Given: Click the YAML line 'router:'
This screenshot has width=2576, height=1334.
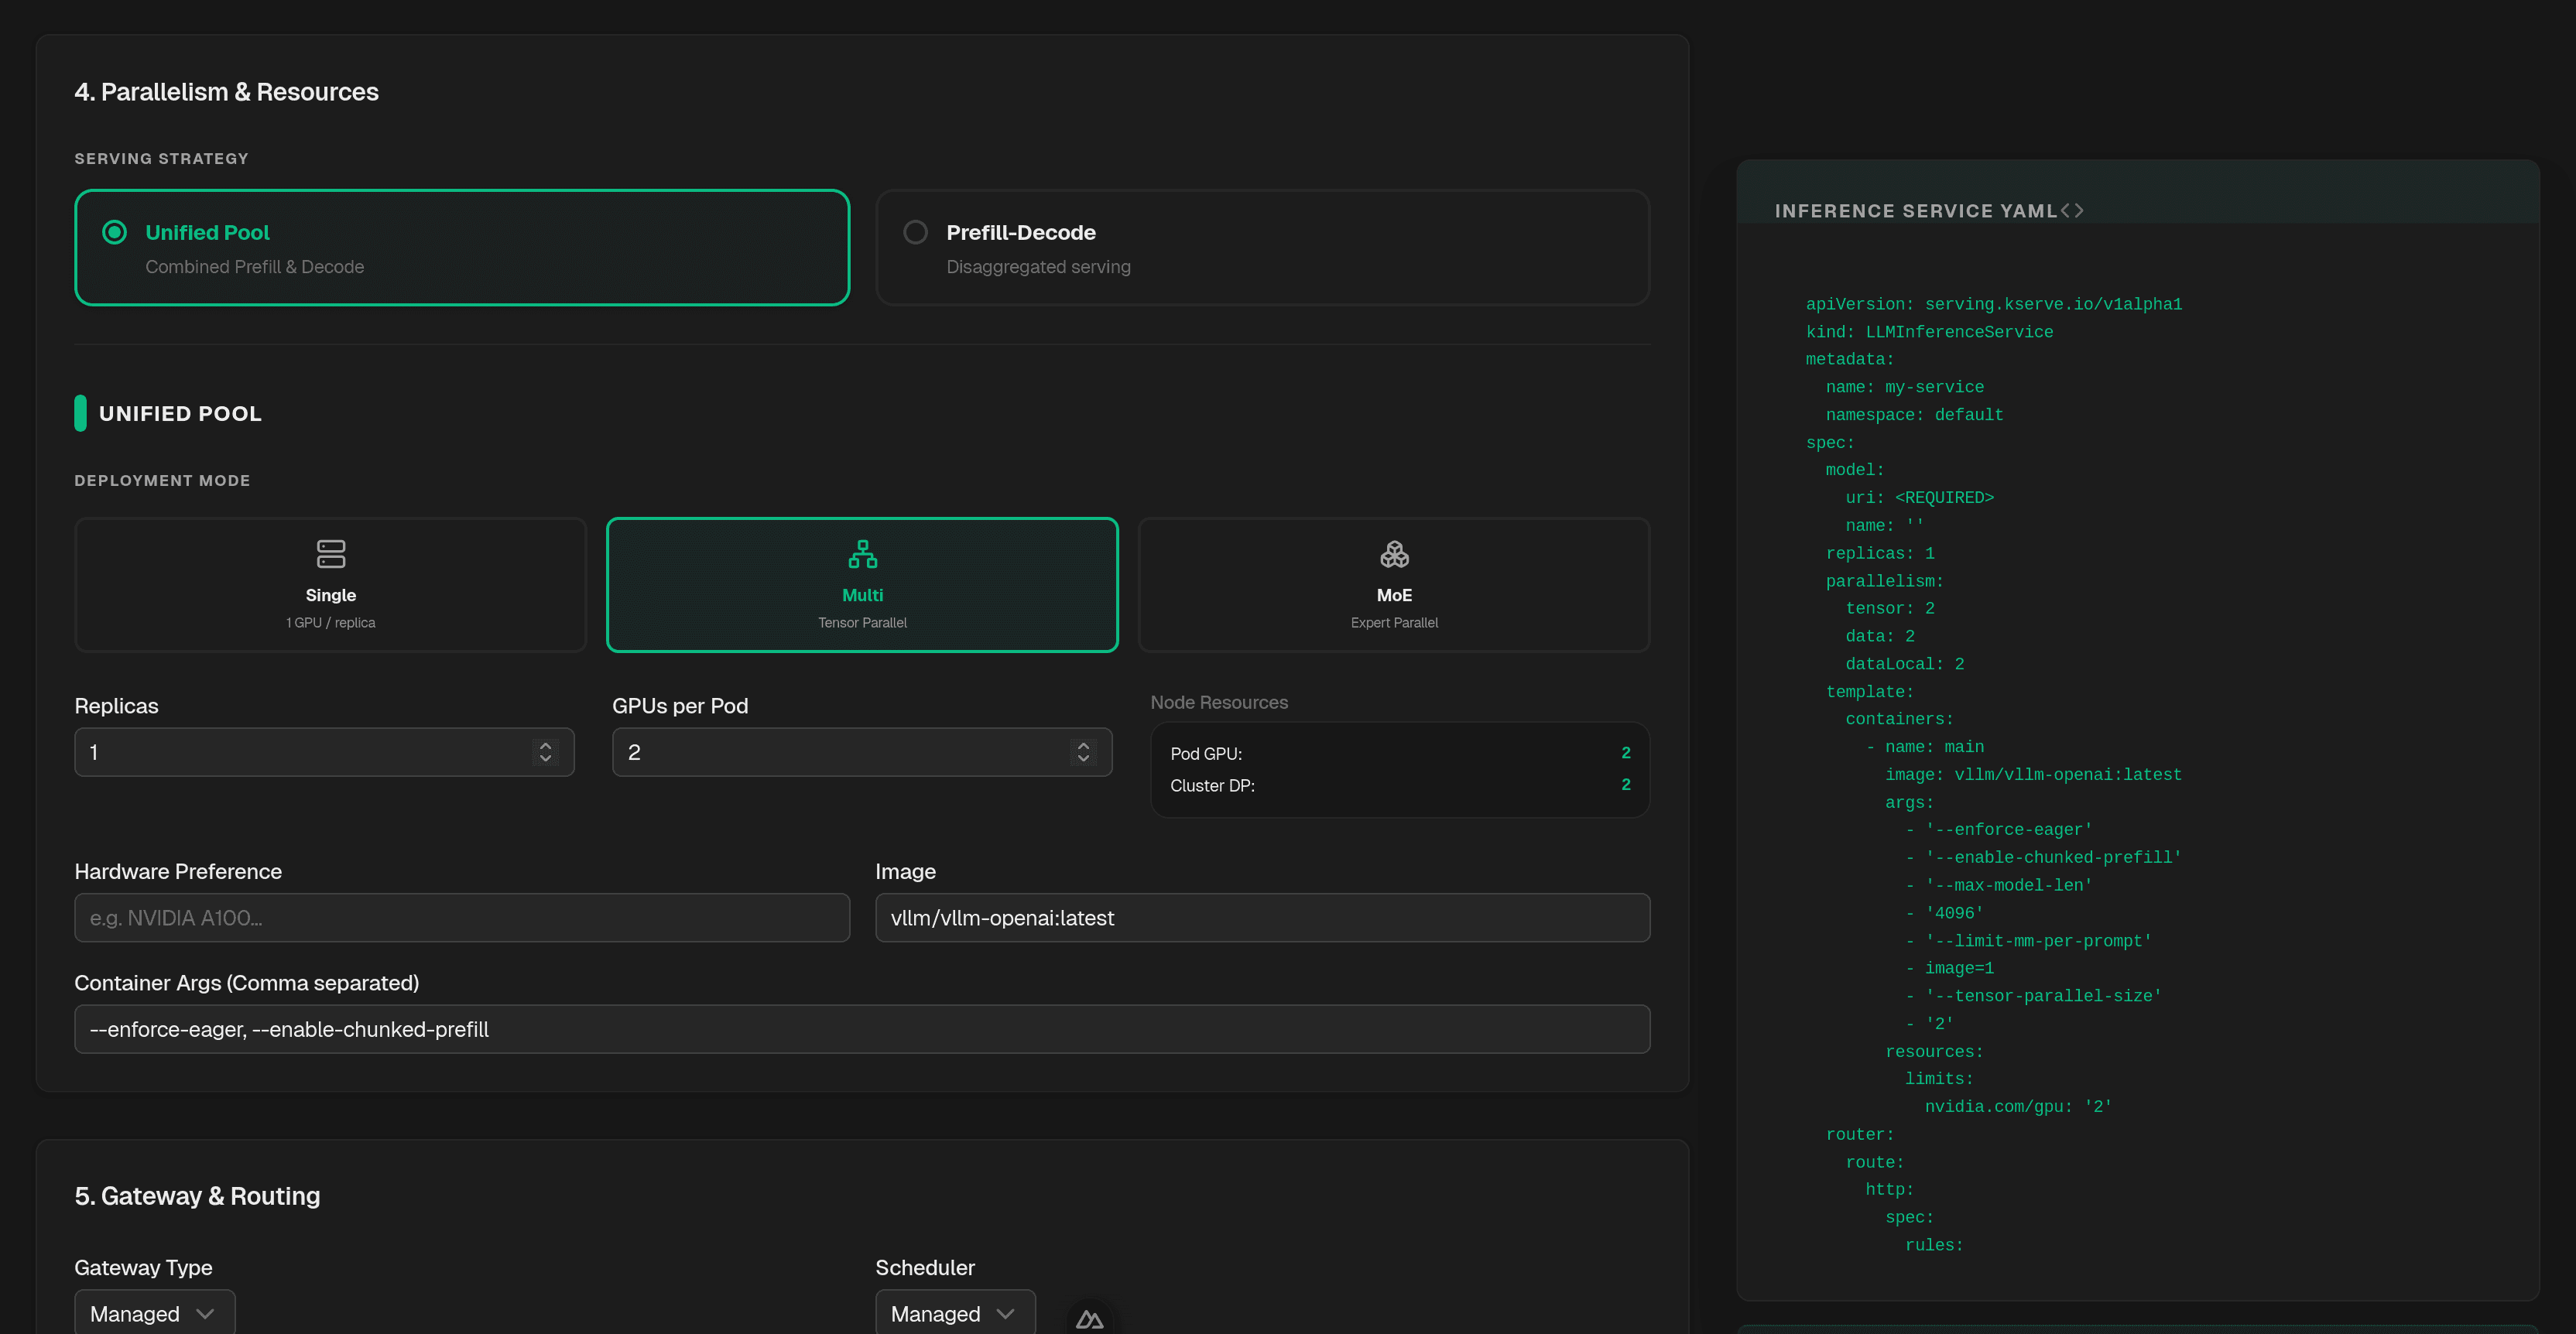Looking at the screenshot, I should (x=1860, y=1135).
